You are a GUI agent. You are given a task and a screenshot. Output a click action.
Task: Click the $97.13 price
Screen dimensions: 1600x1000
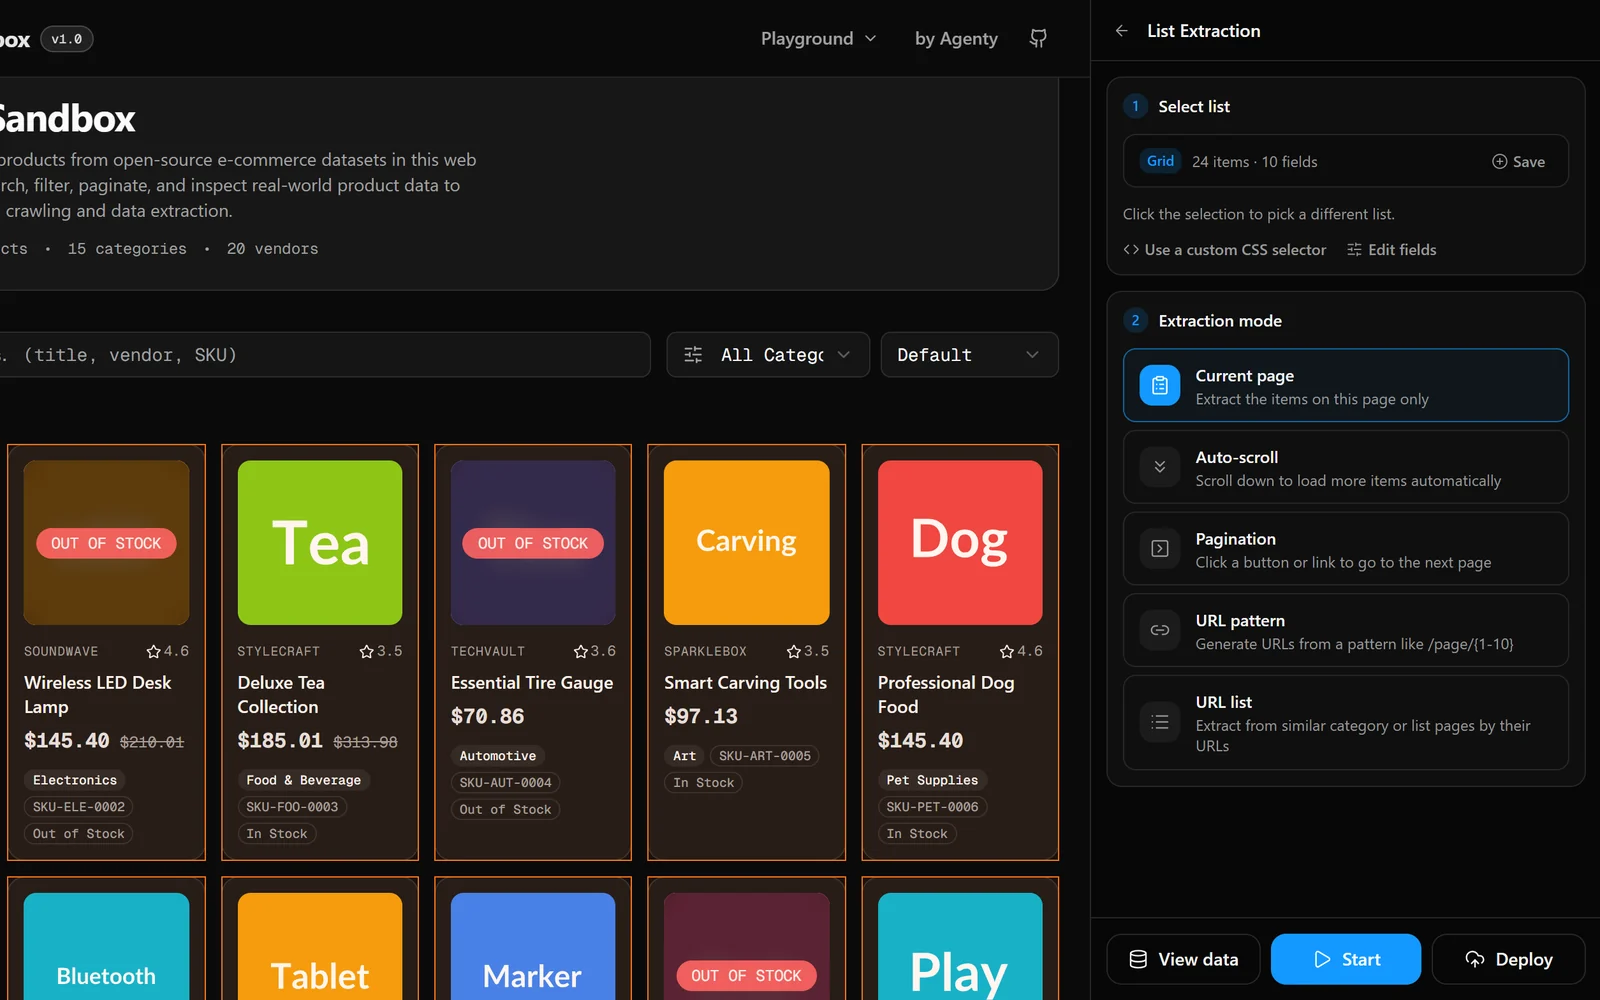(701, 717)
